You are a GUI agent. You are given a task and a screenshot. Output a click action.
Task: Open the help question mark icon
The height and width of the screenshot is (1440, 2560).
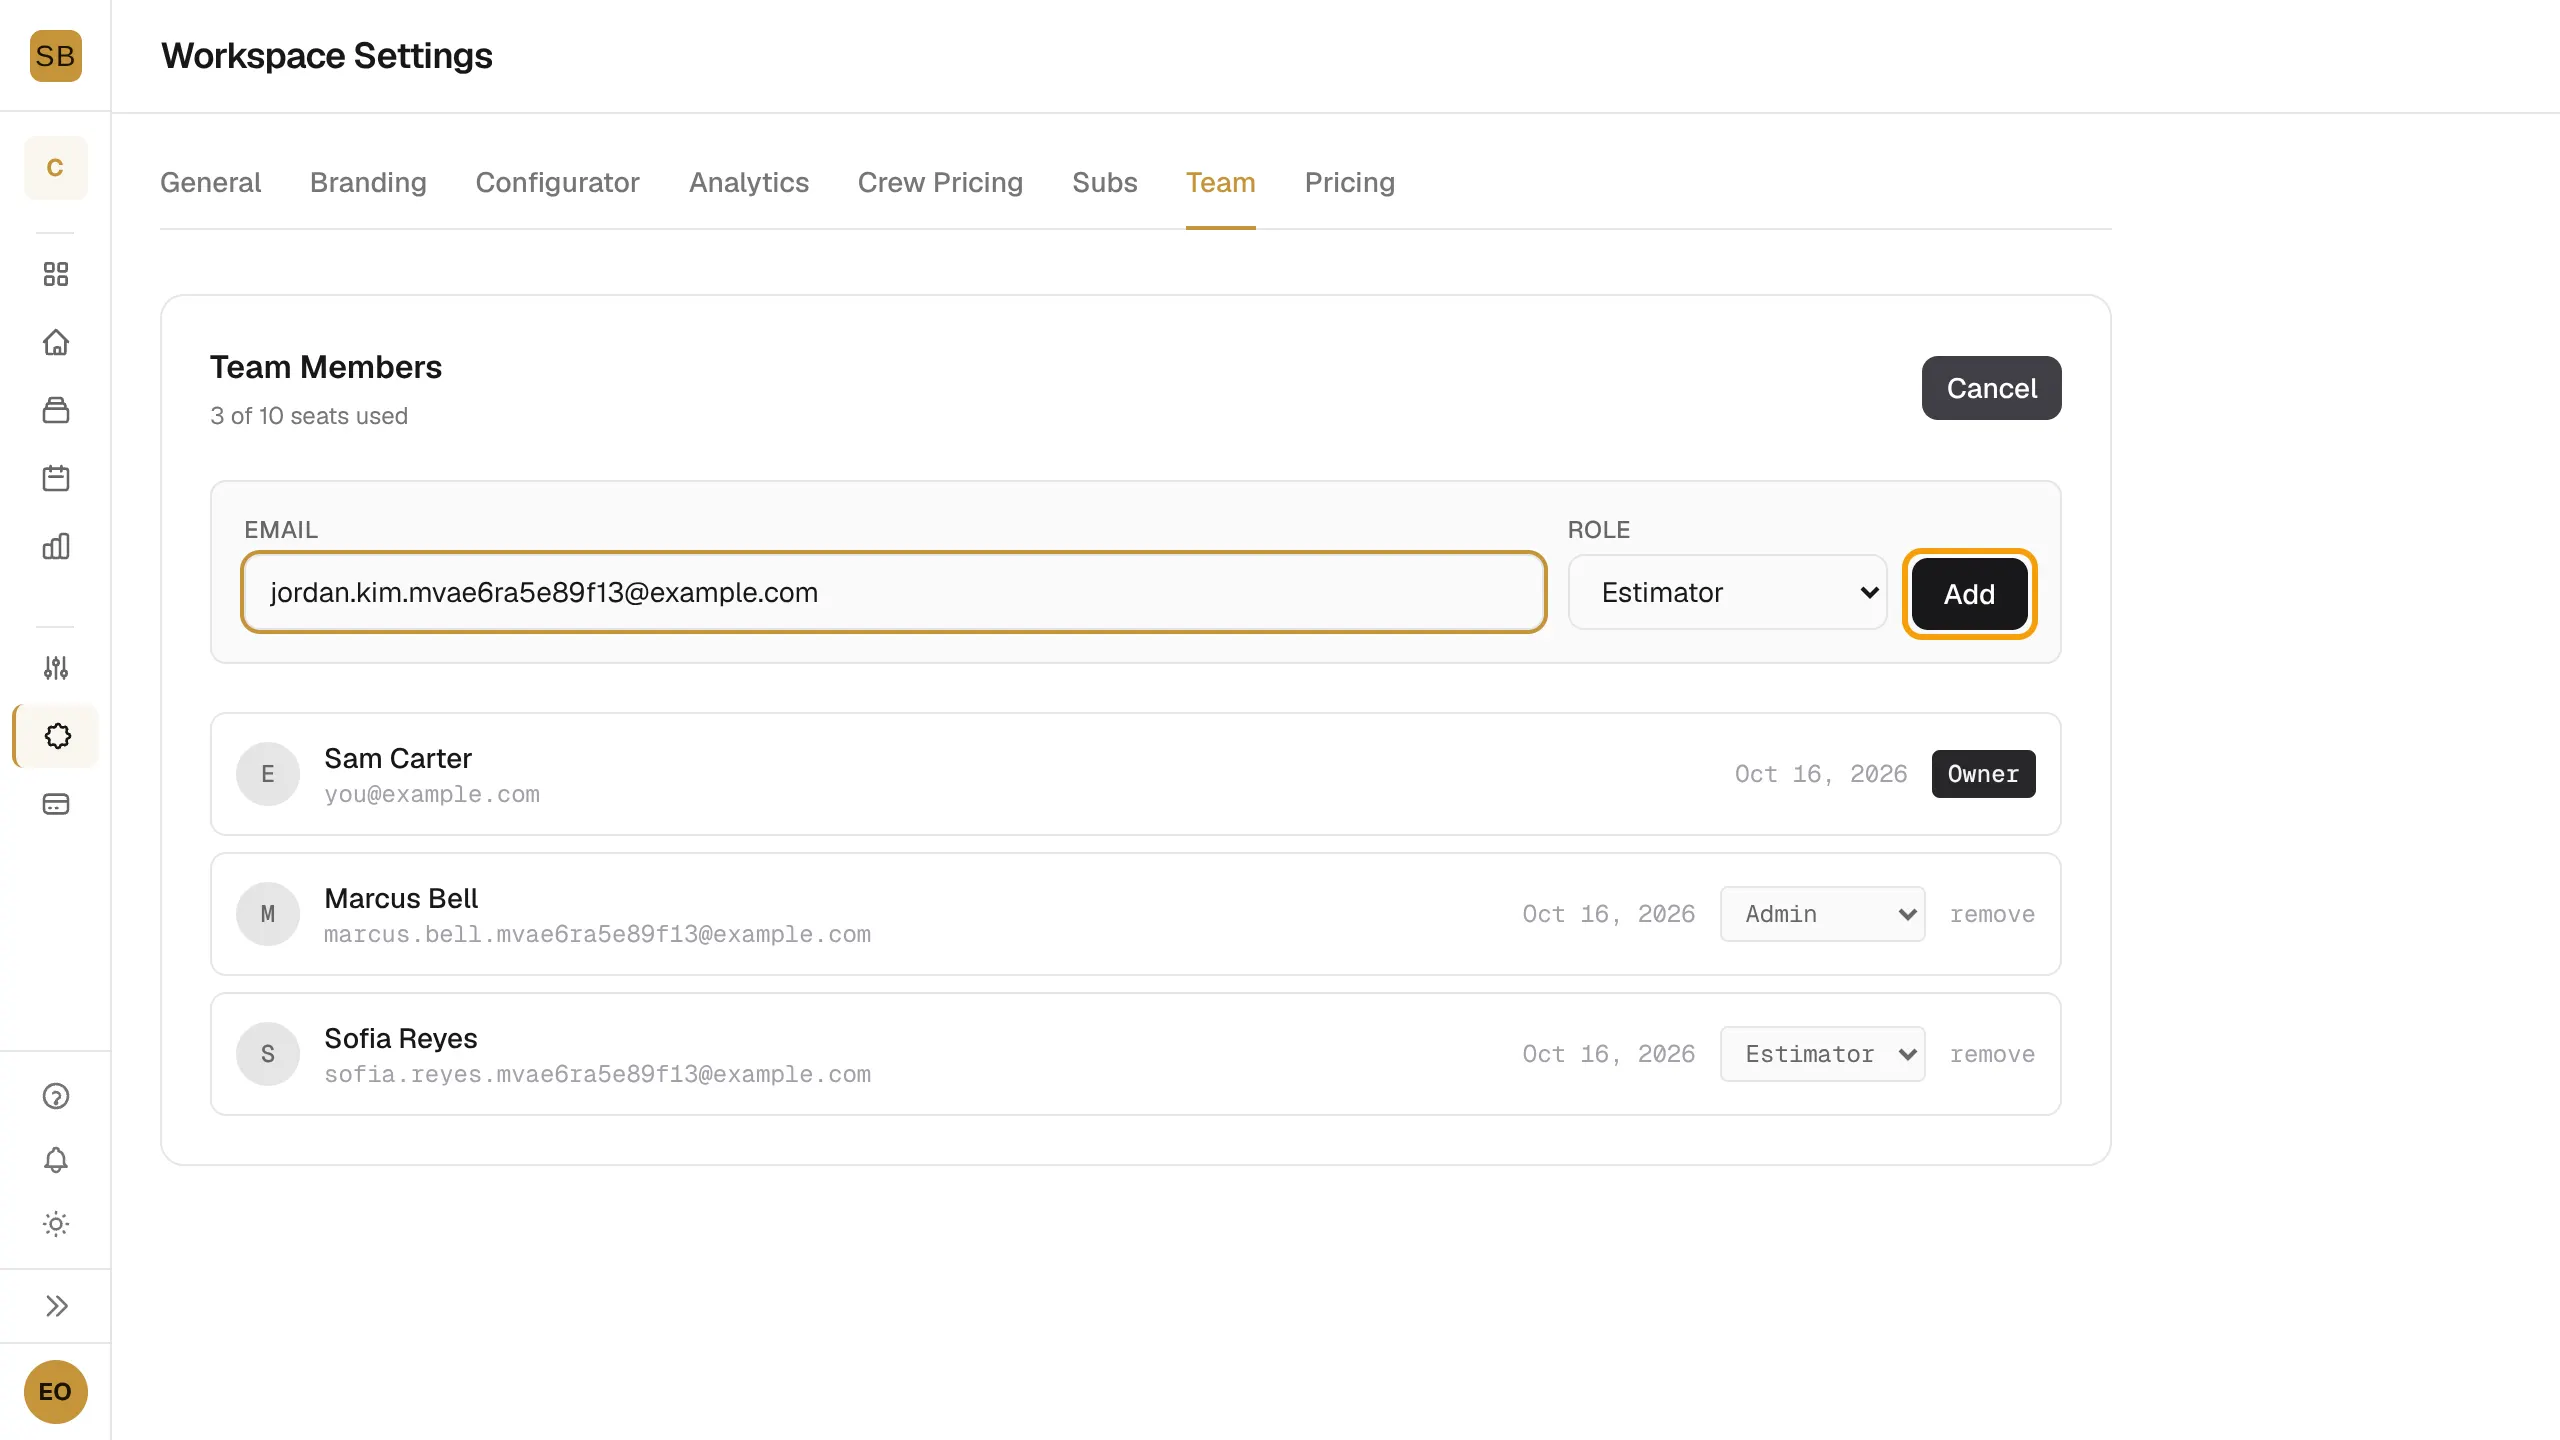56,1096
